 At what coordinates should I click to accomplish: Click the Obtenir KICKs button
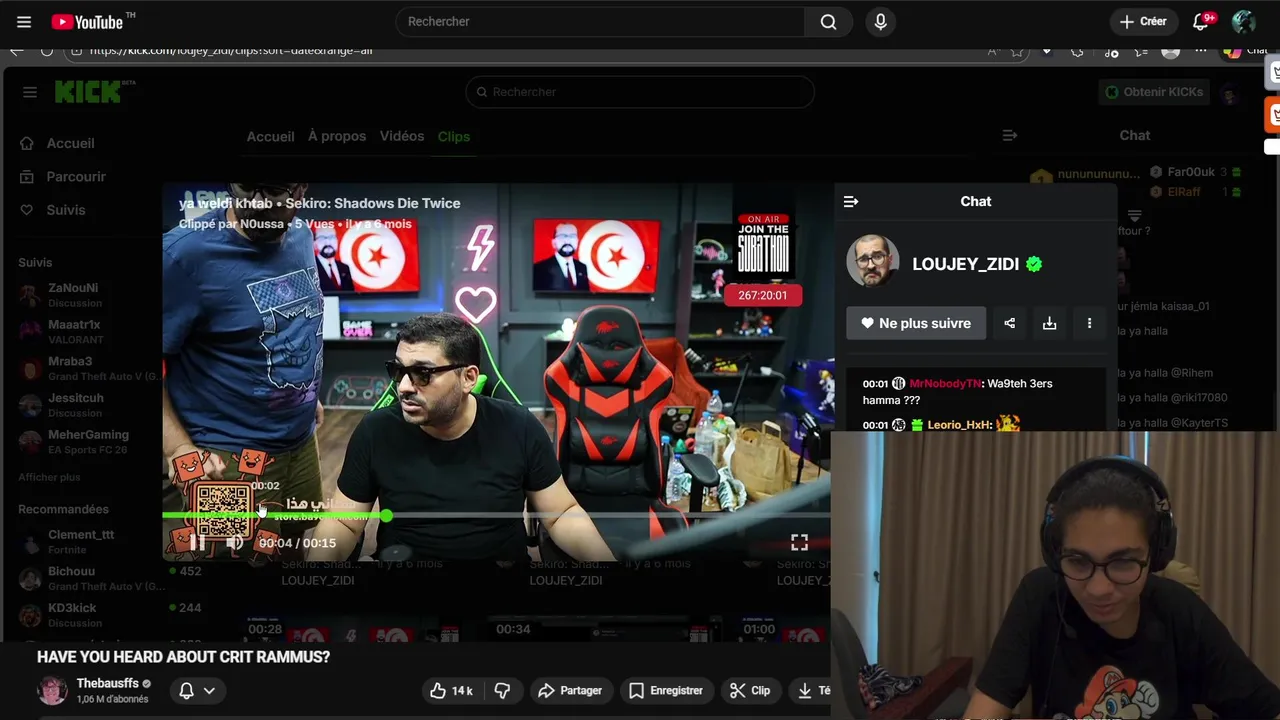1153,92
